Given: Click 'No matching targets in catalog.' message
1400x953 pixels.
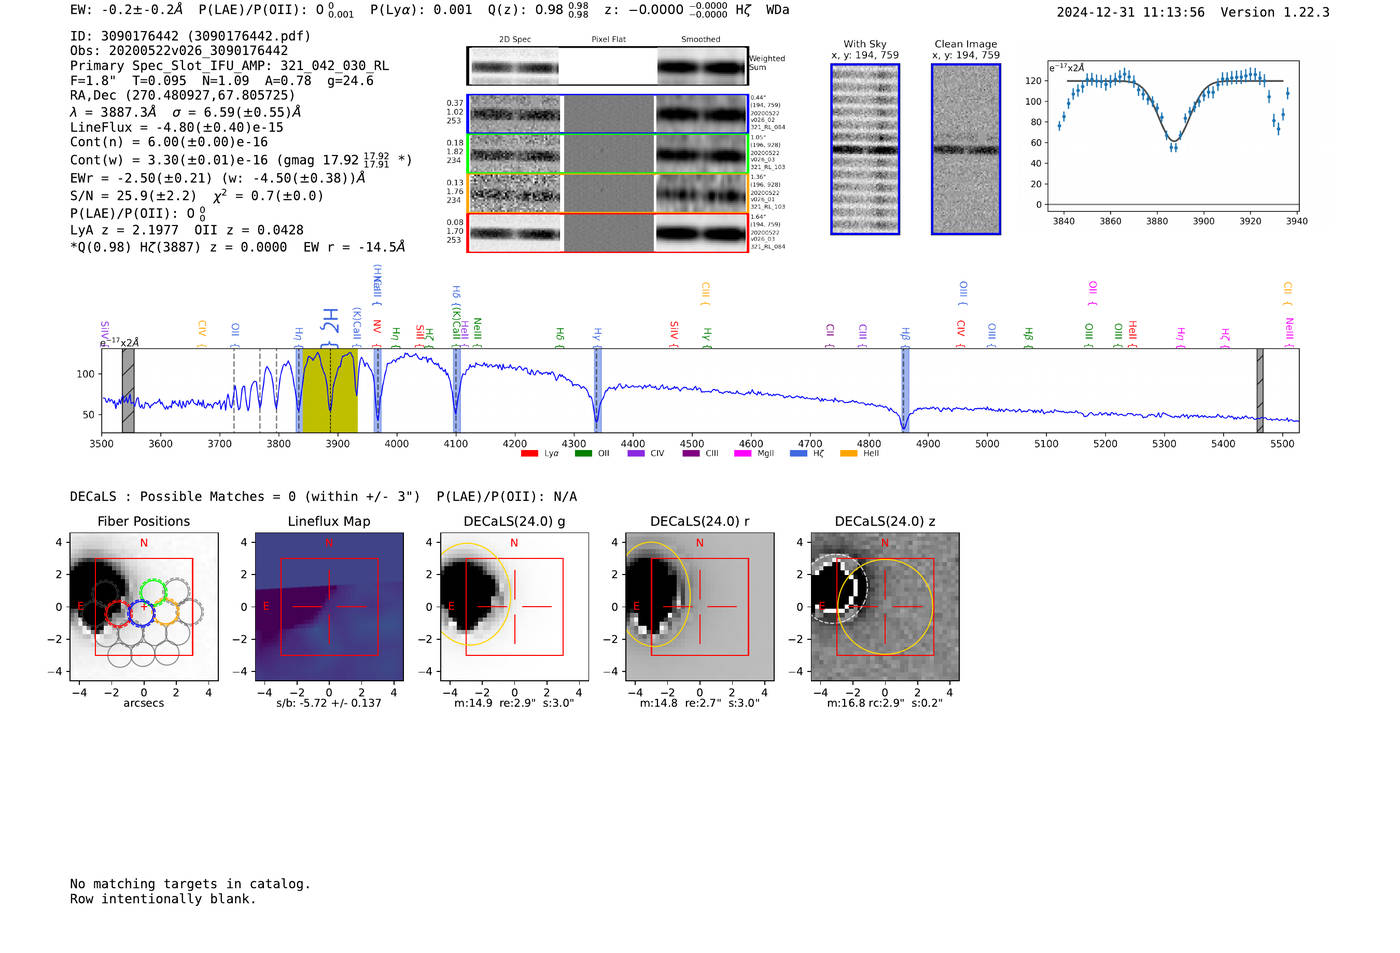Looking at the screenshot, I should 190,884.
